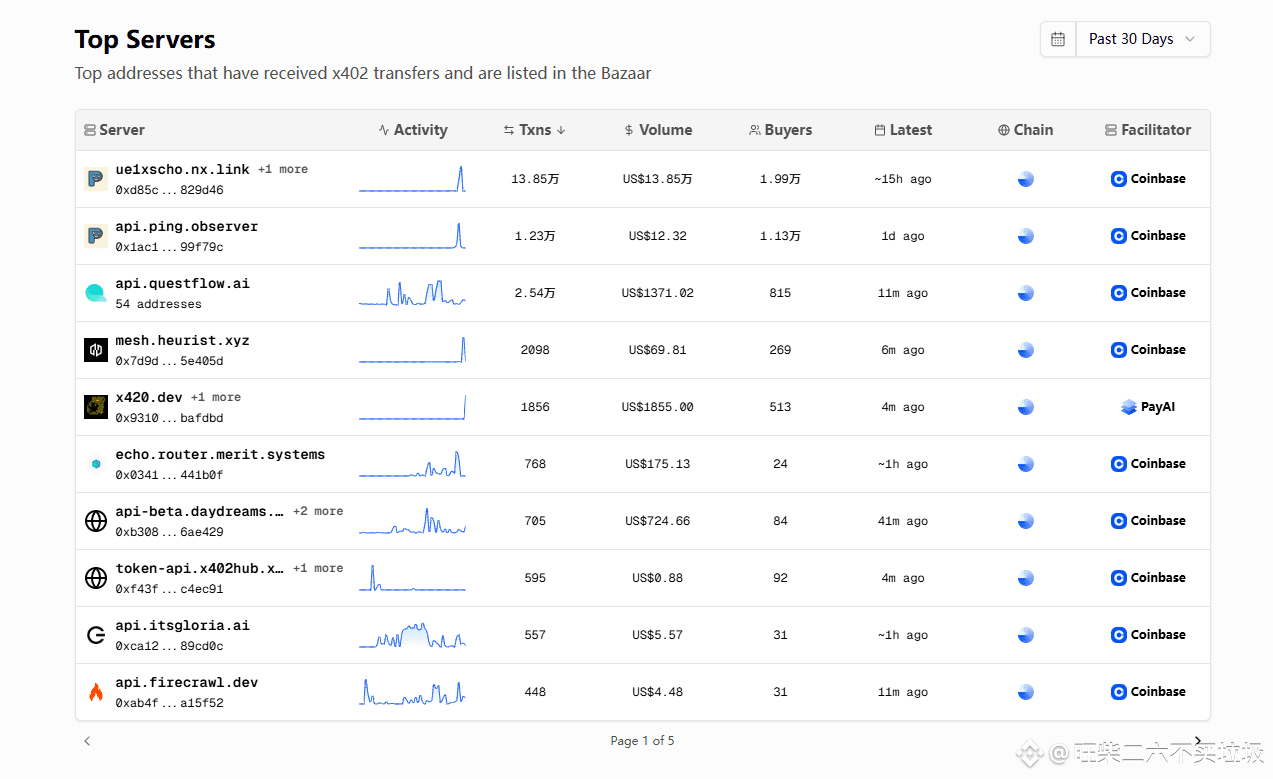Viewport: 1273px width, 779px height.
Task: Expand "+1 more" next to ue1xscho.nx.link
Action: click(283, 169)
